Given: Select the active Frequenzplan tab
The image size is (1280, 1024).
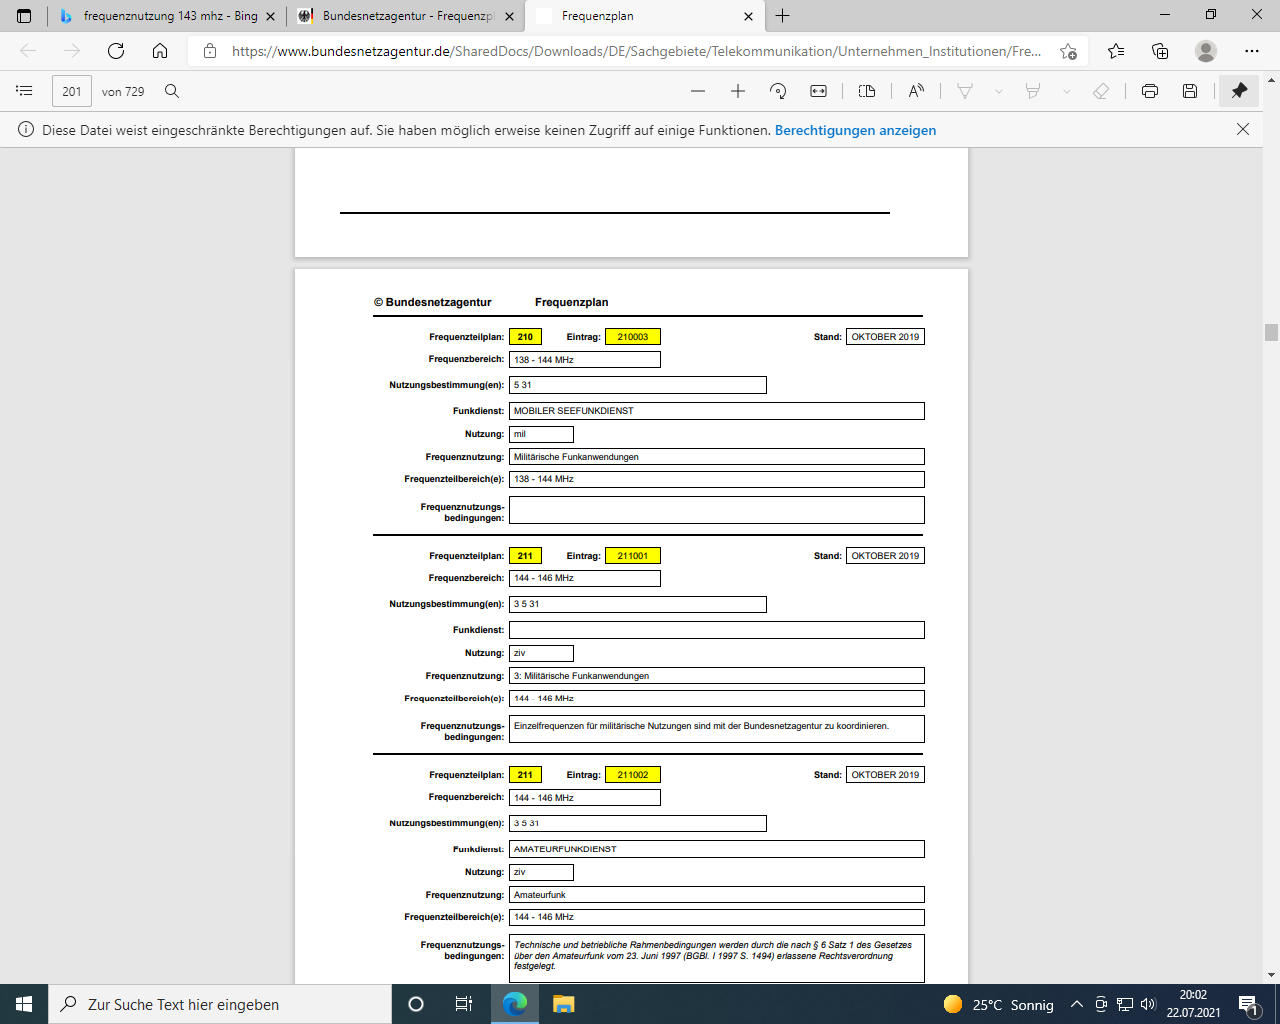Looking at the screenshot, I should click(645, 16).
